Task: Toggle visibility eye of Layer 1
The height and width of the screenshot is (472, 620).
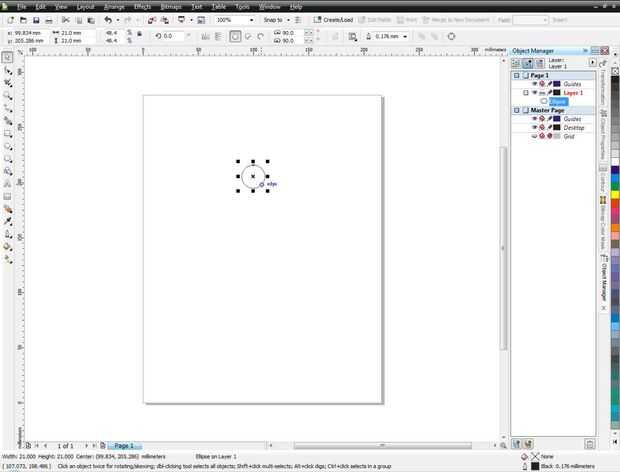Action: [x=534, y=93]
